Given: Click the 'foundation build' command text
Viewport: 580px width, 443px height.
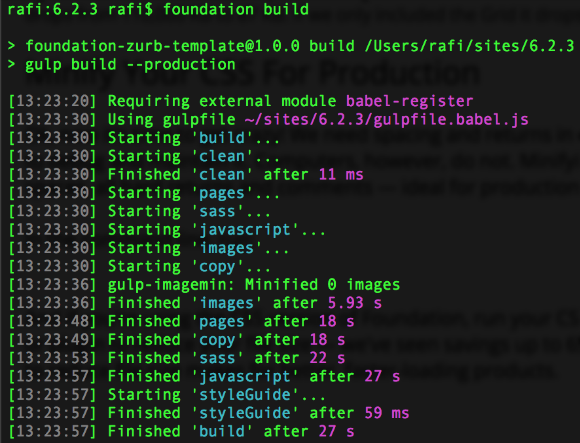Looking at the screenshot, I should pyautogui.click(x=236, y=9).
